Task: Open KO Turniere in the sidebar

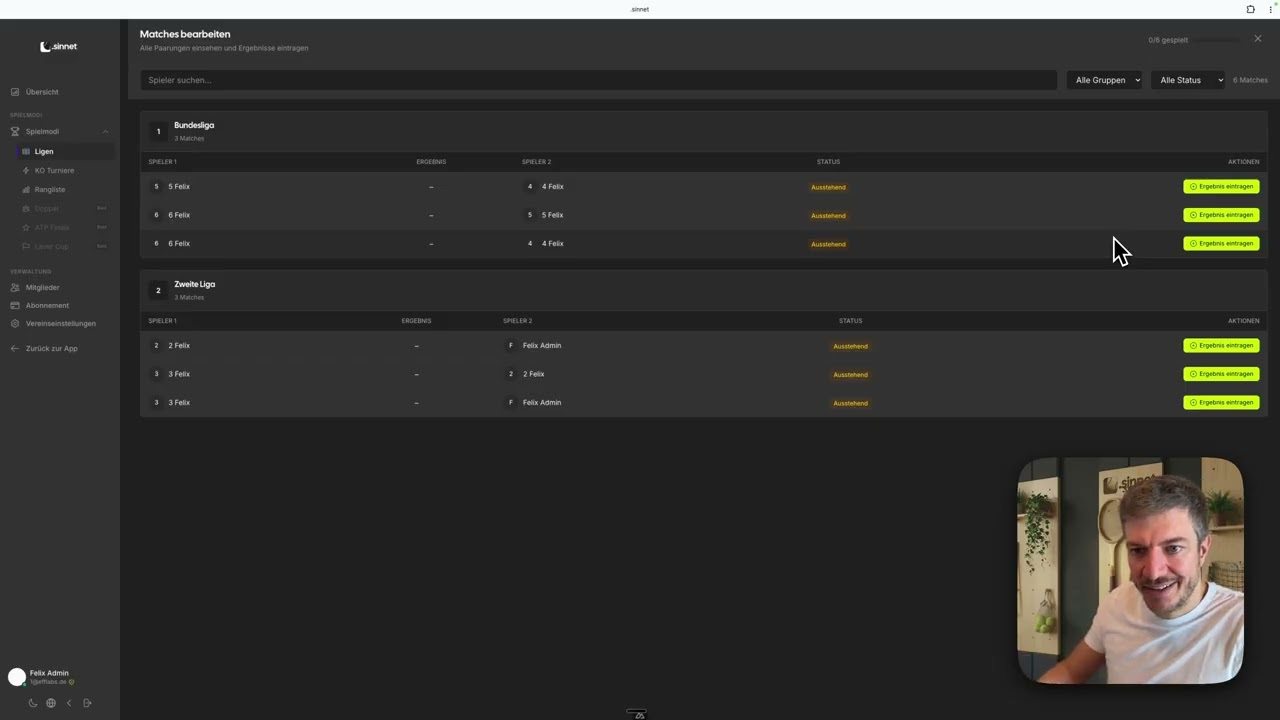Action: pos(54,170)
